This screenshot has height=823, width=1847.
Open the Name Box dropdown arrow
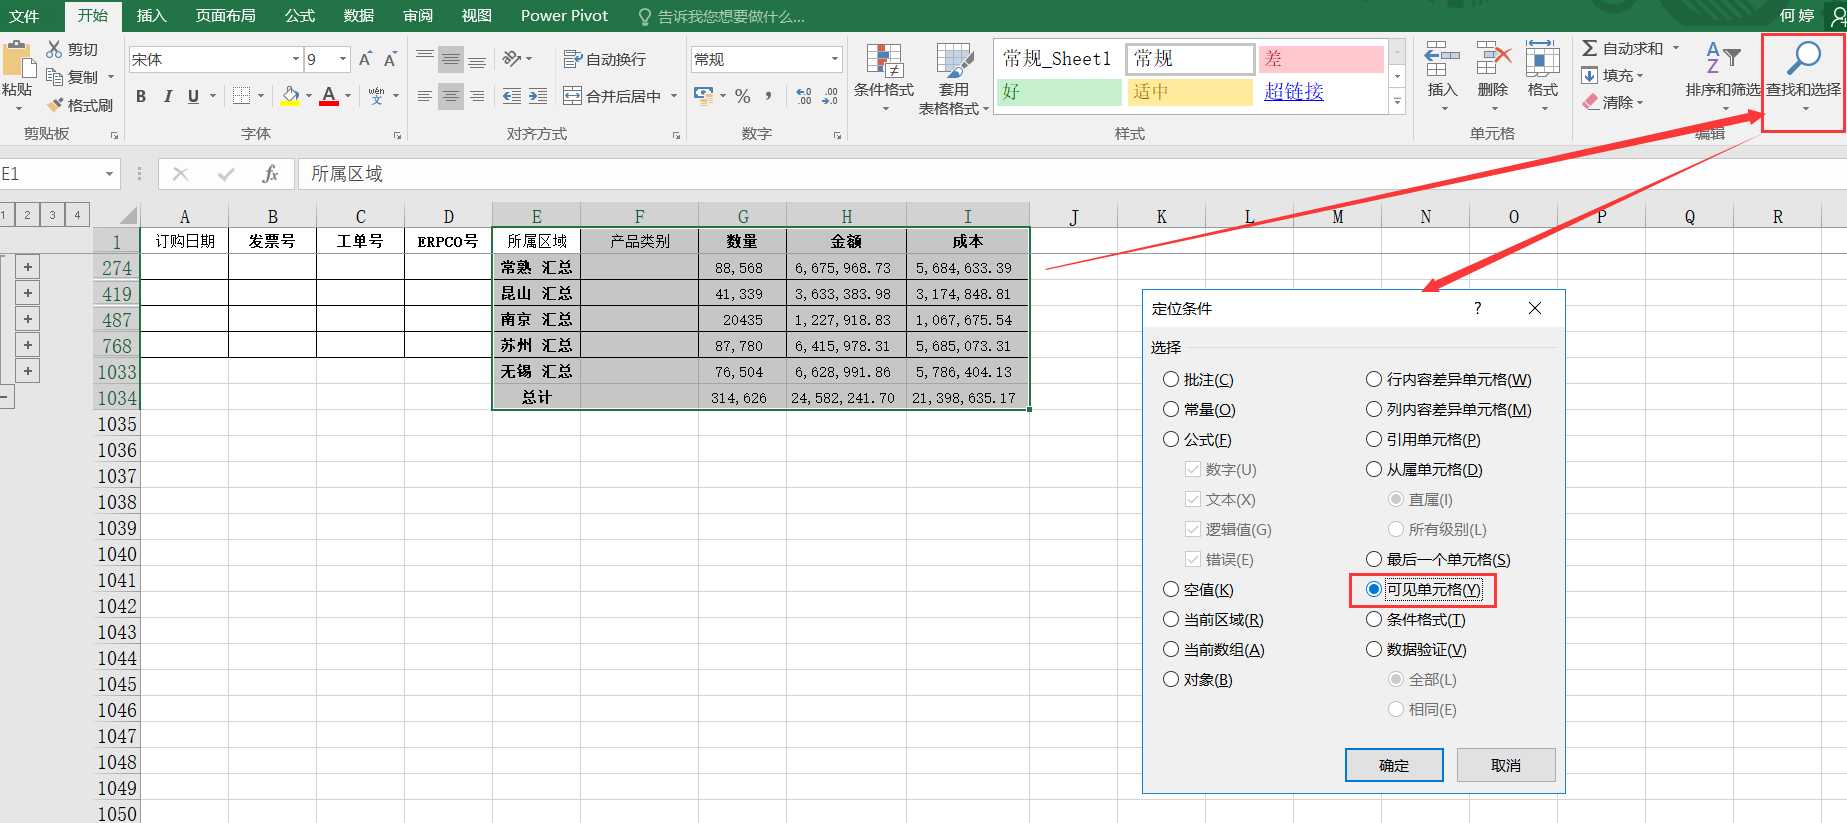[109, 174]
